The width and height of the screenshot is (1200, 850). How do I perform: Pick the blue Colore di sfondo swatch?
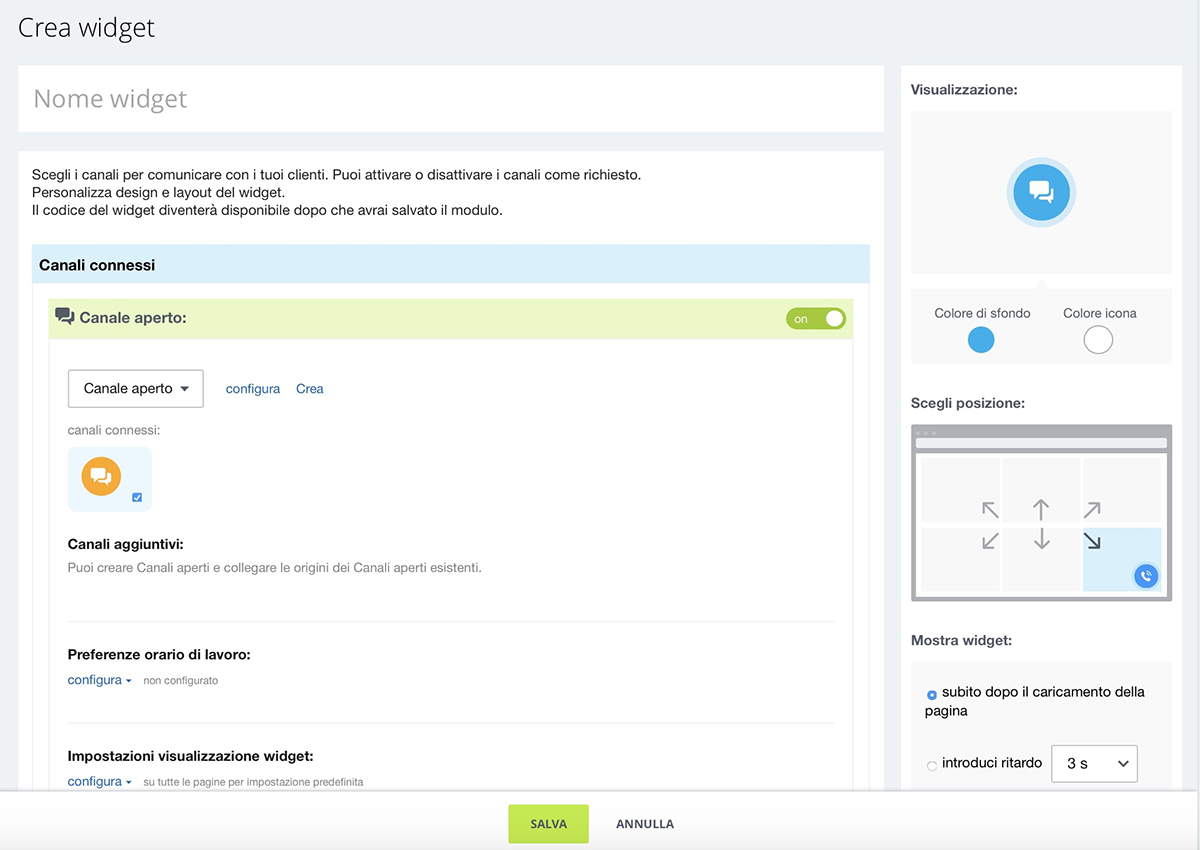[x=982, y=341]
